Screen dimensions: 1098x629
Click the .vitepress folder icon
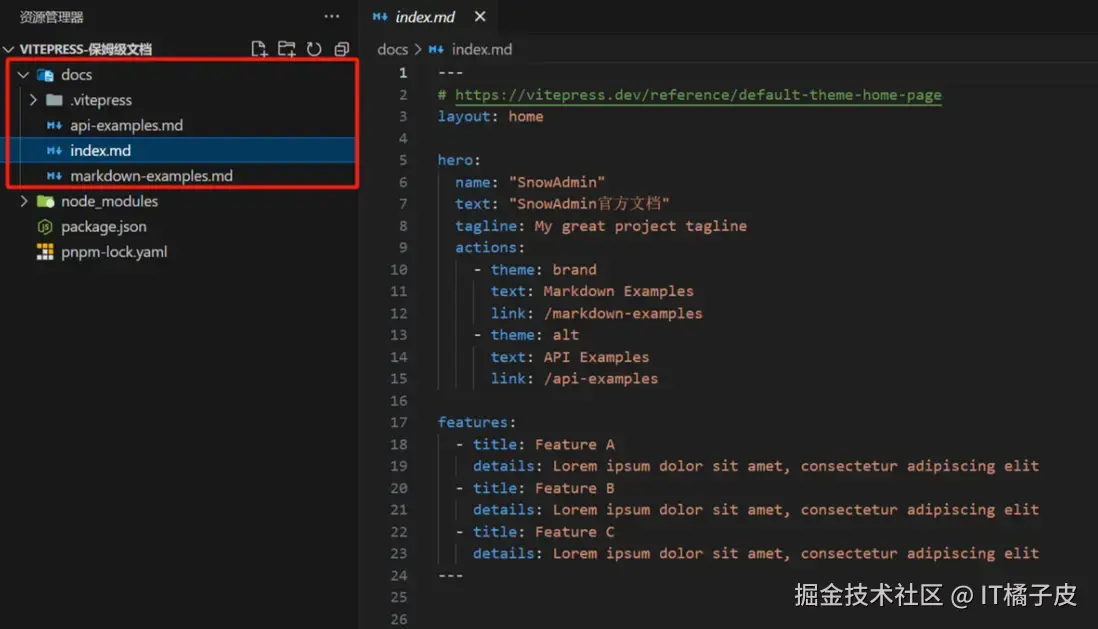click(x=54, y=99)
